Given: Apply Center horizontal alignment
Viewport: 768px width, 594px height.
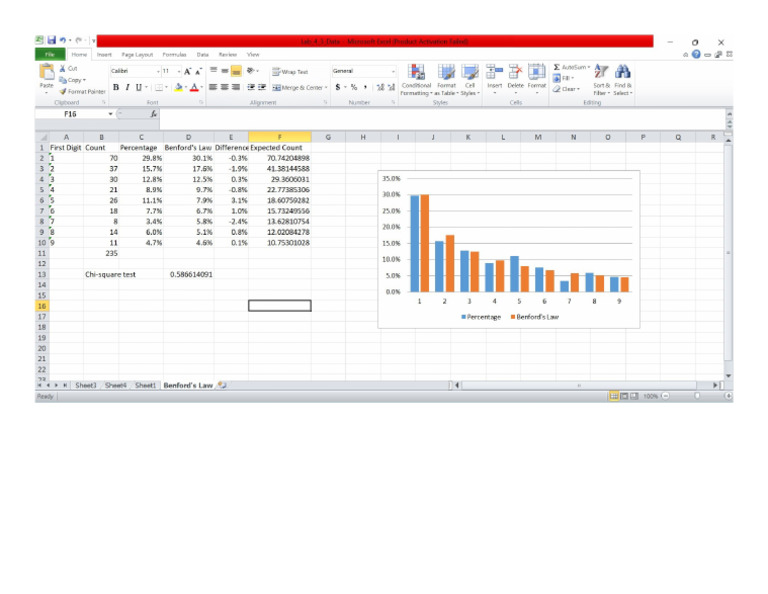Looking at the screenshot, I should (x=224, y=87).
